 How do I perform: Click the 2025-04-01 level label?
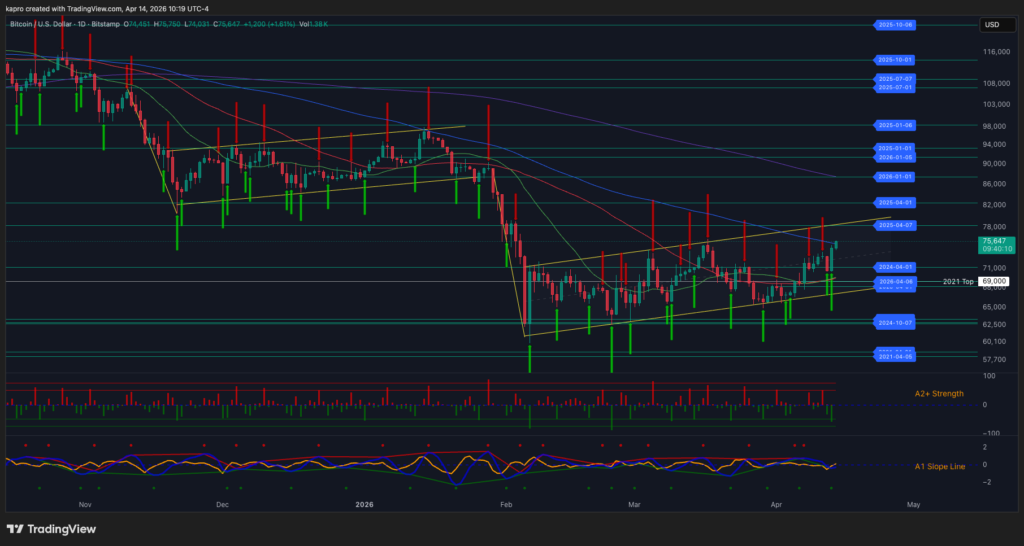click(x=895, y=203)
